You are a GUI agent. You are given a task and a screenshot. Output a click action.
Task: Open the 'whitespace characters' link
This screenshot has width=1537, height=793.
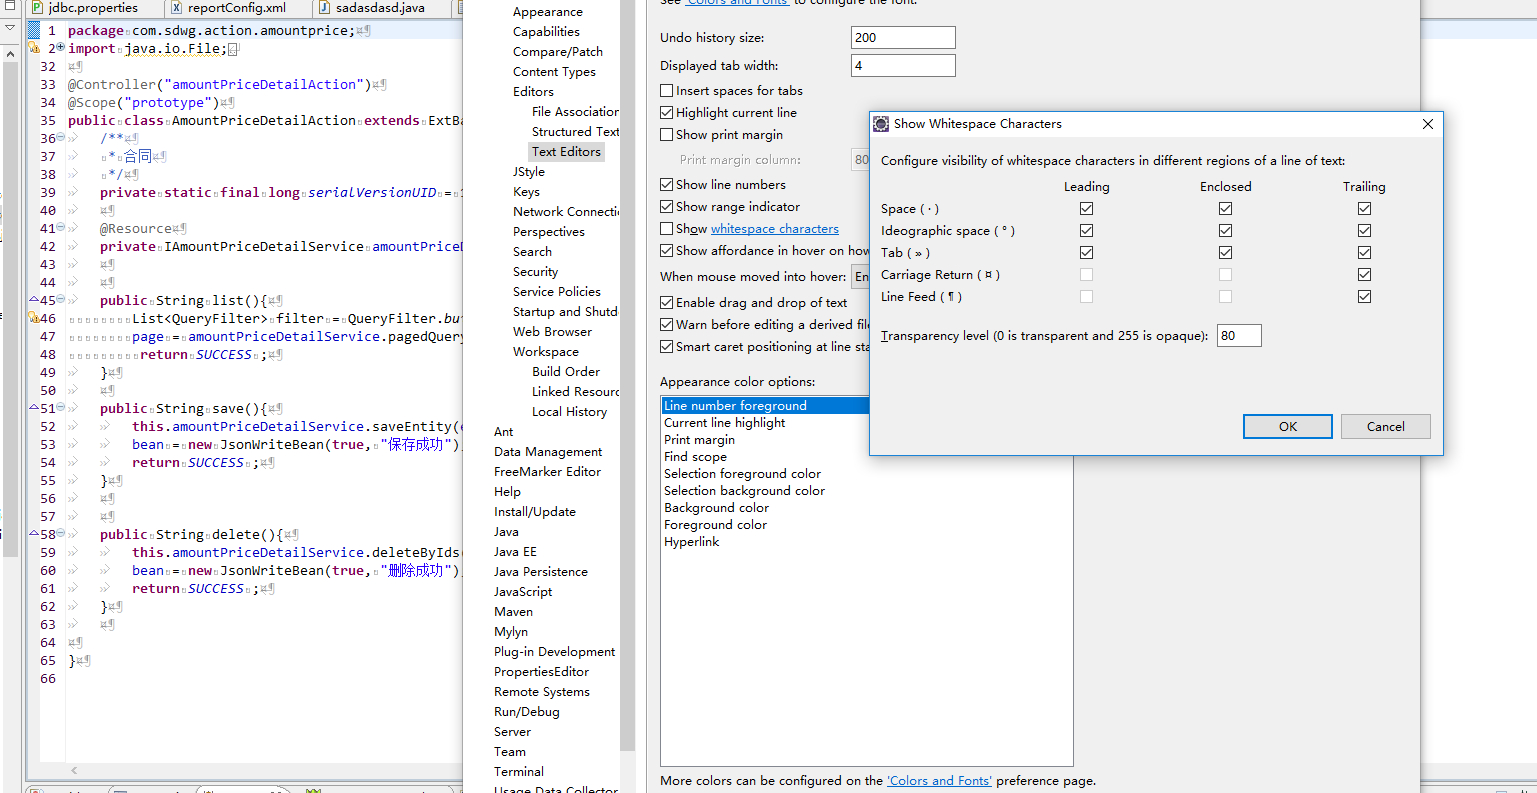click(x=775, y=229)
